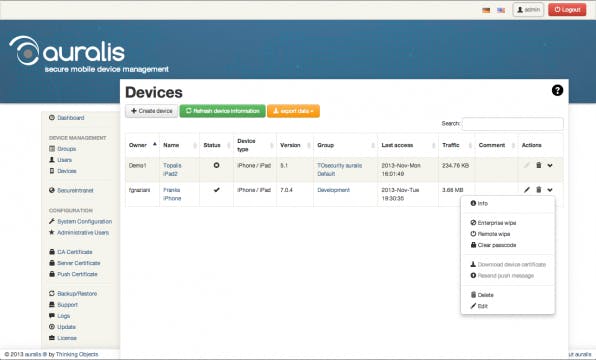
Task: Open the help question mark icon
Action: pos(557,90)
